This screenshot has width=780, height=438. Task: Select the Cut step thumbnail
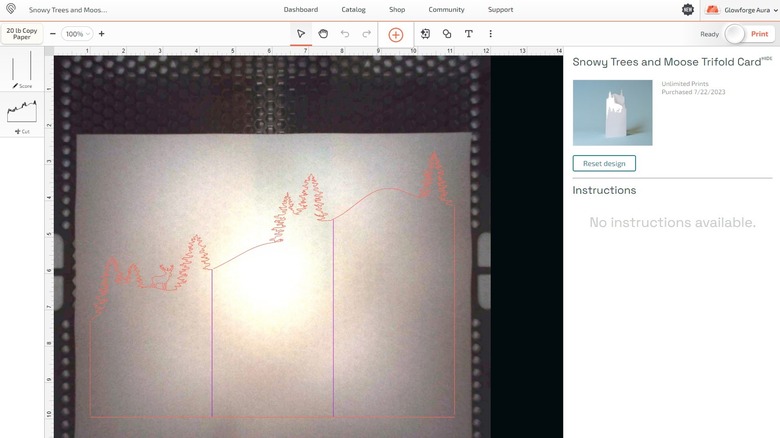[21, 115]
